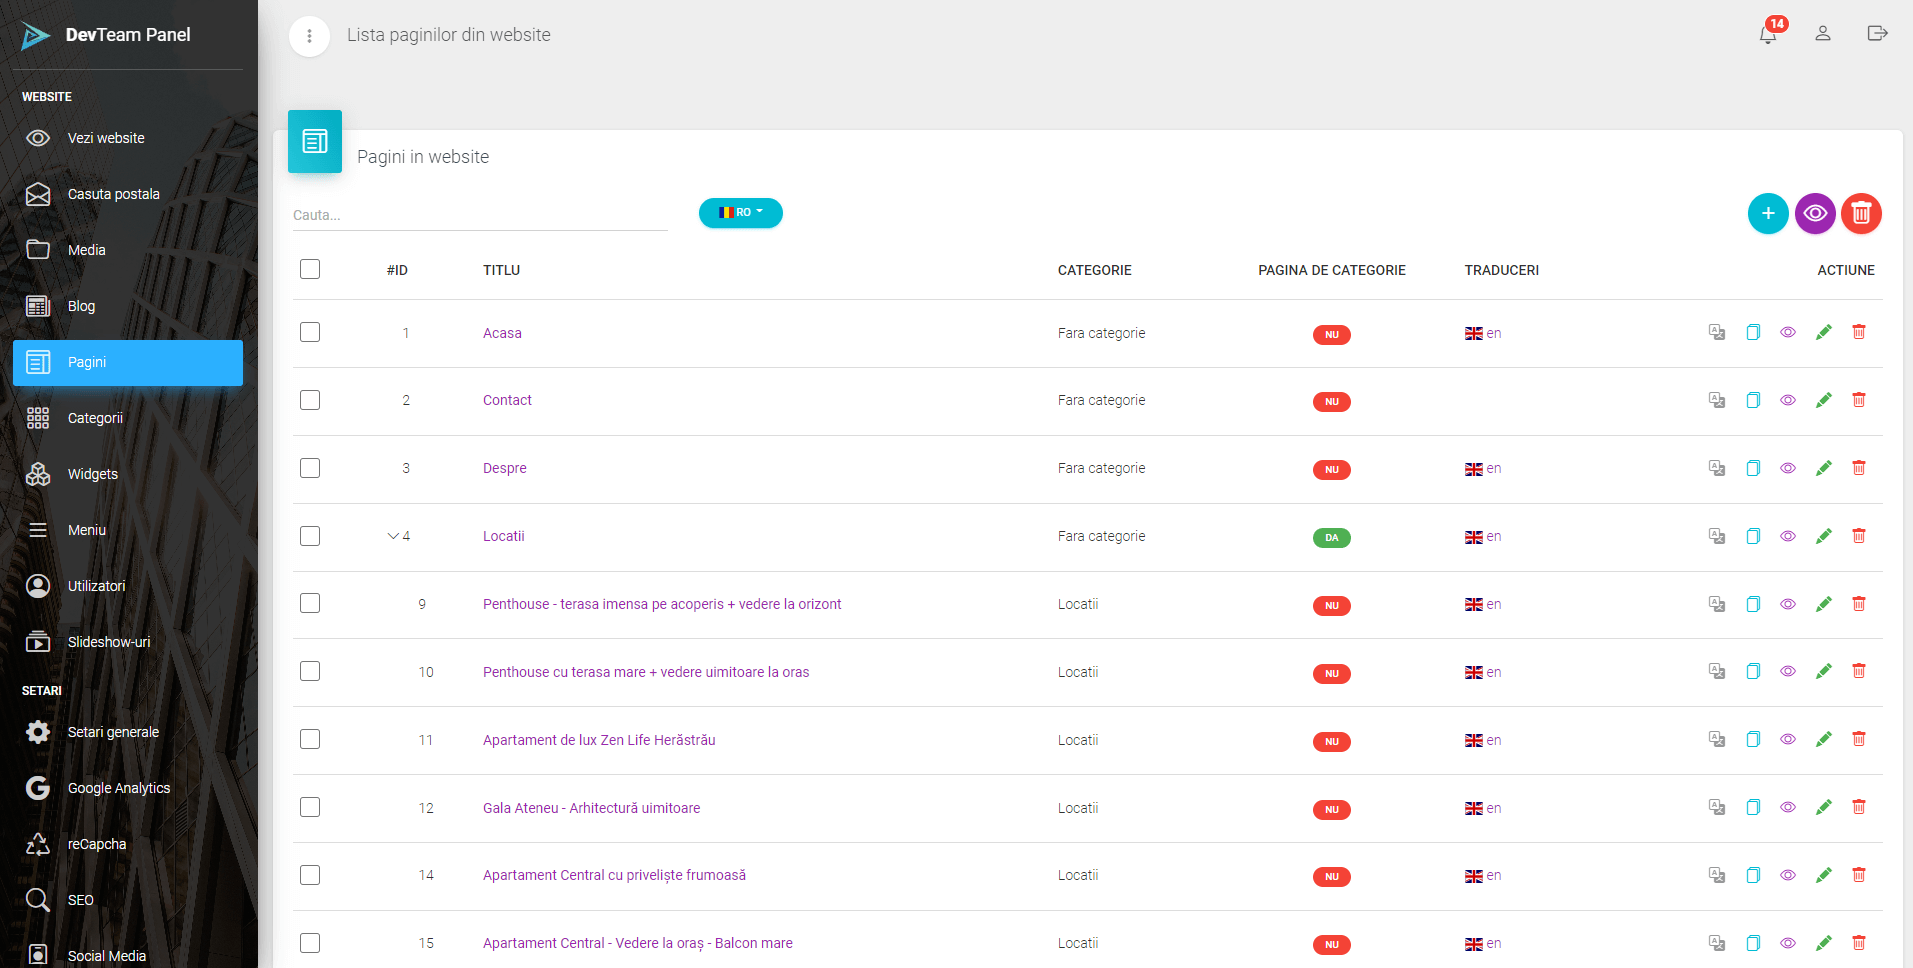Click the Cauta search field
This screenshot has width=1913, height=968.
[479, 215]
